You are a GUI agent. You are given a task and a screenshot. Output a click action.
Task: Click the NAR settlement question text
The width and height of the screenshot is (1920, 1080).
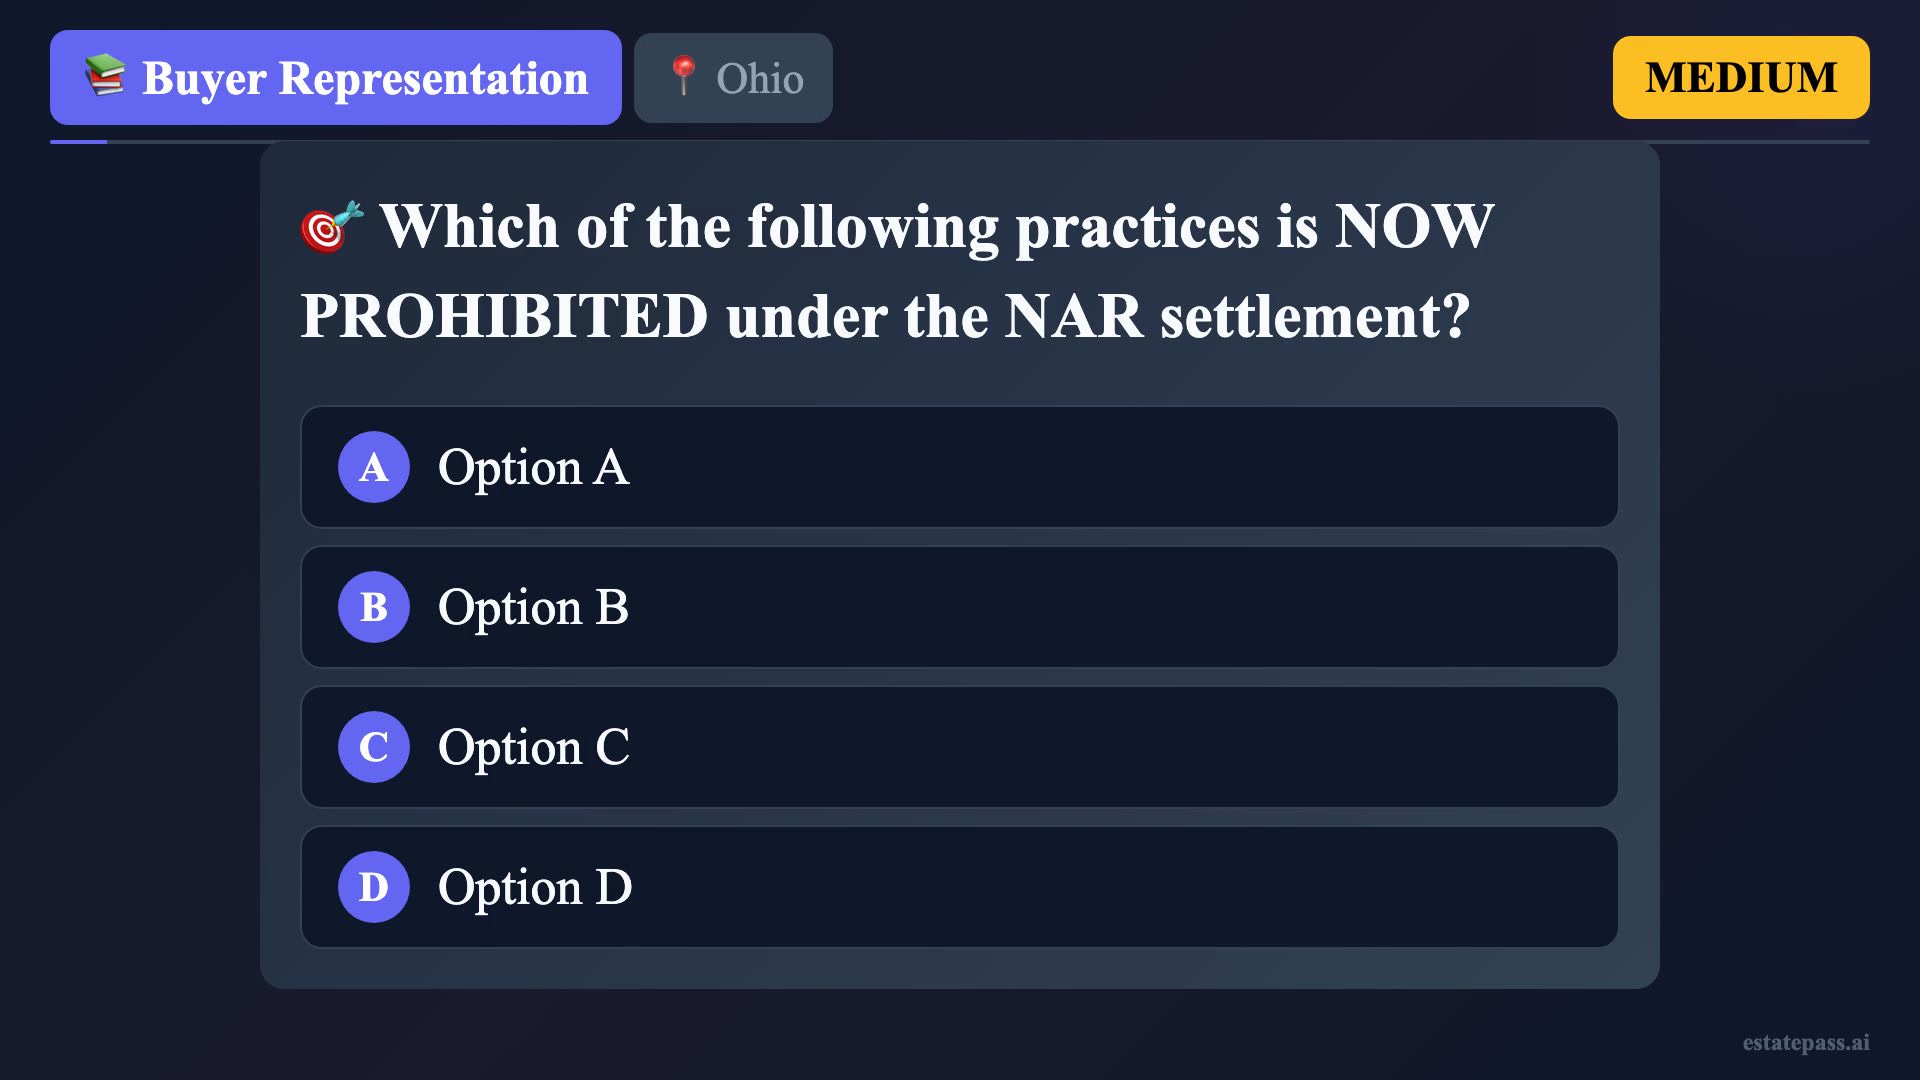coord(900,270)
